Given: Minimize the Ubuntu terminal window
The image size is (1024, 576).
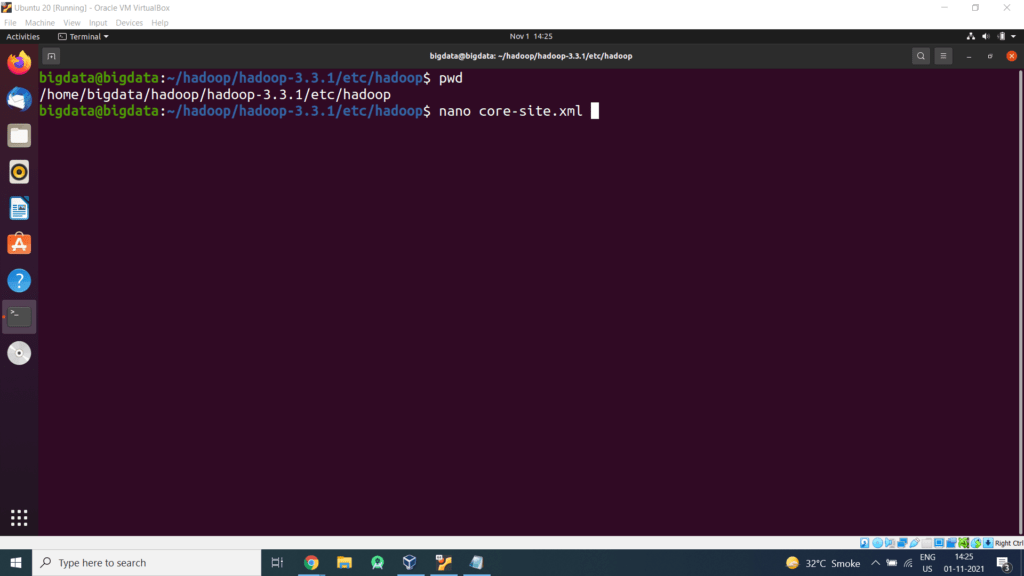Looking at the screenshot, I should point(969,56).
